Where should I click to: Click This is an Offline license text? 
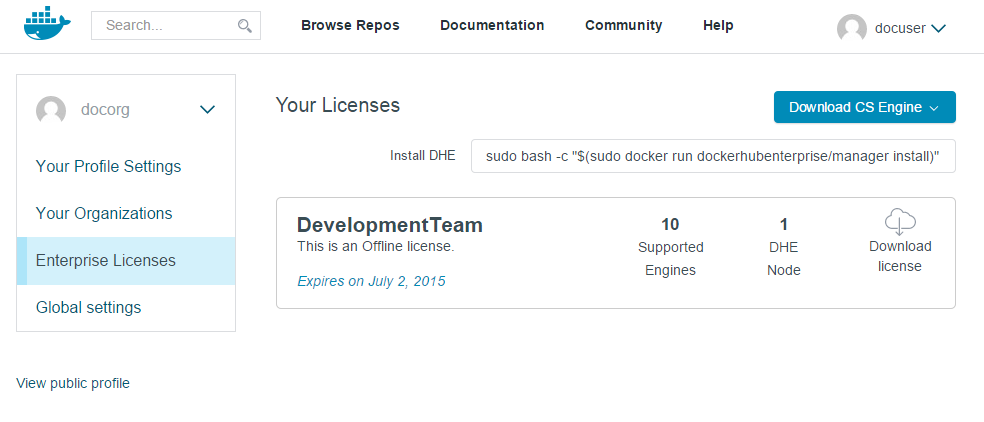375,246
